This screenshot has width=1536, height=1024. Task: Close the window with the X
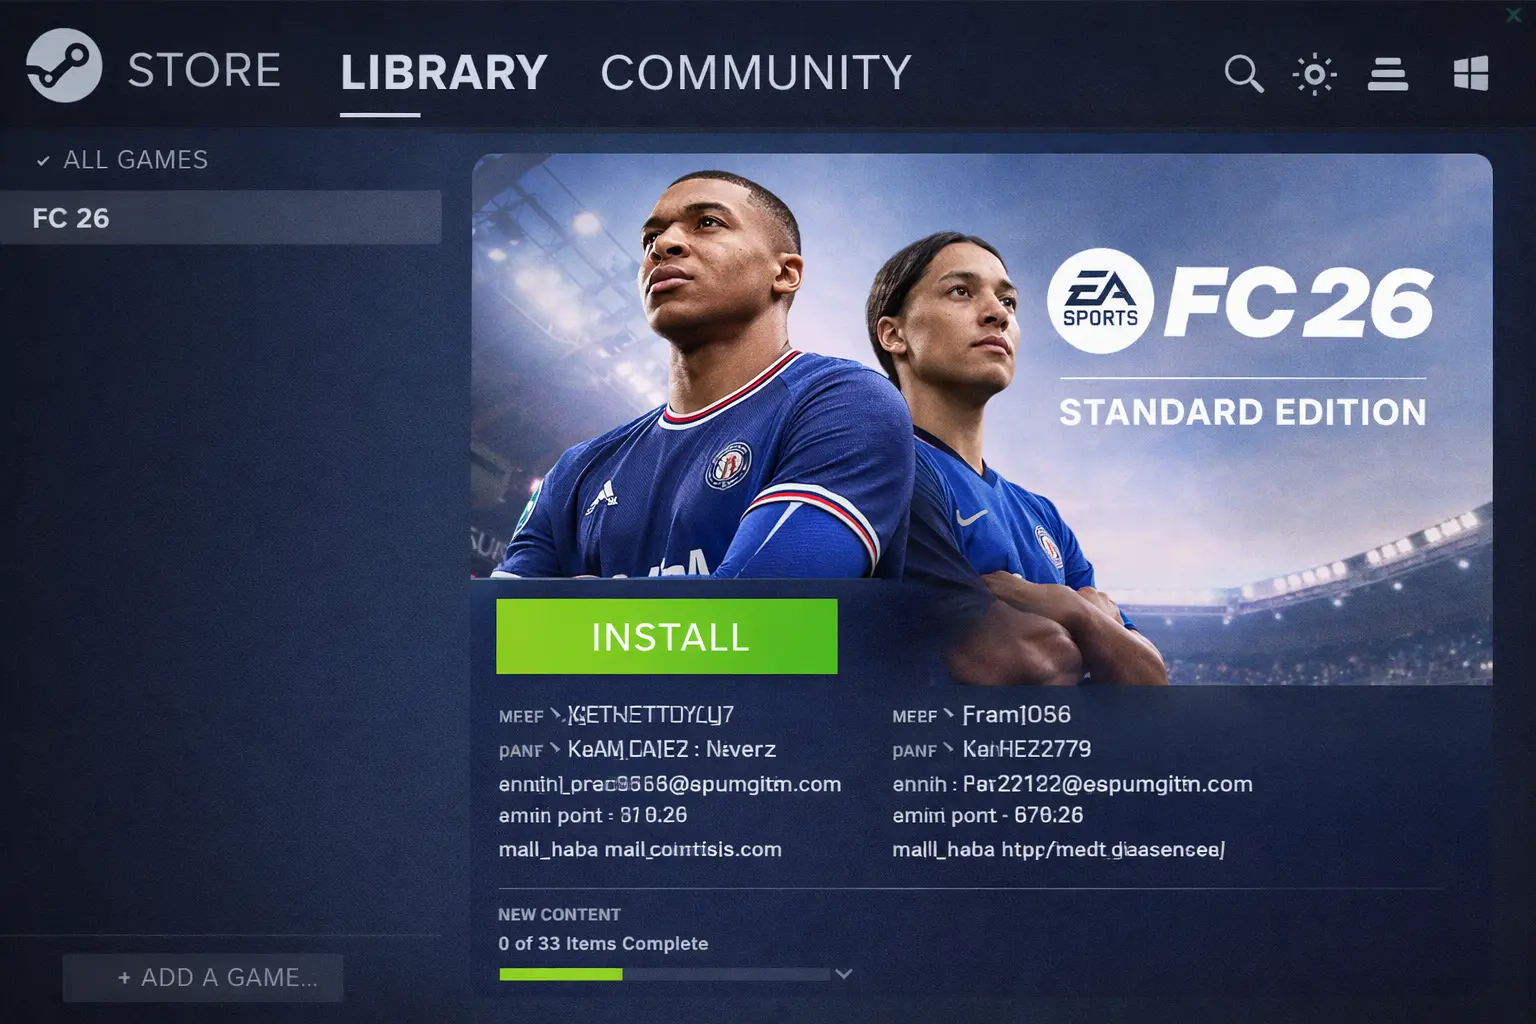pos(1514,14)
